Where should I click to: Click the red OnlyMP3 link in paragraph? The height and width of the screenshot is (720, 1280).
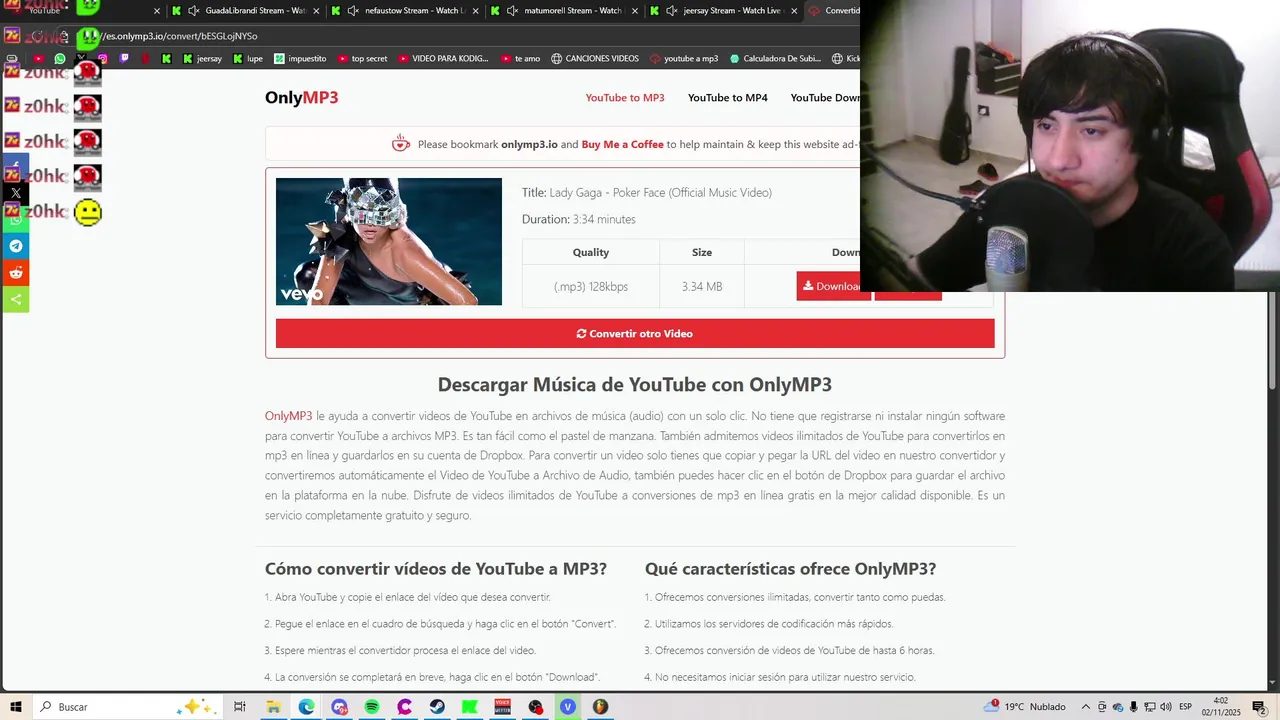coord(288,416)
